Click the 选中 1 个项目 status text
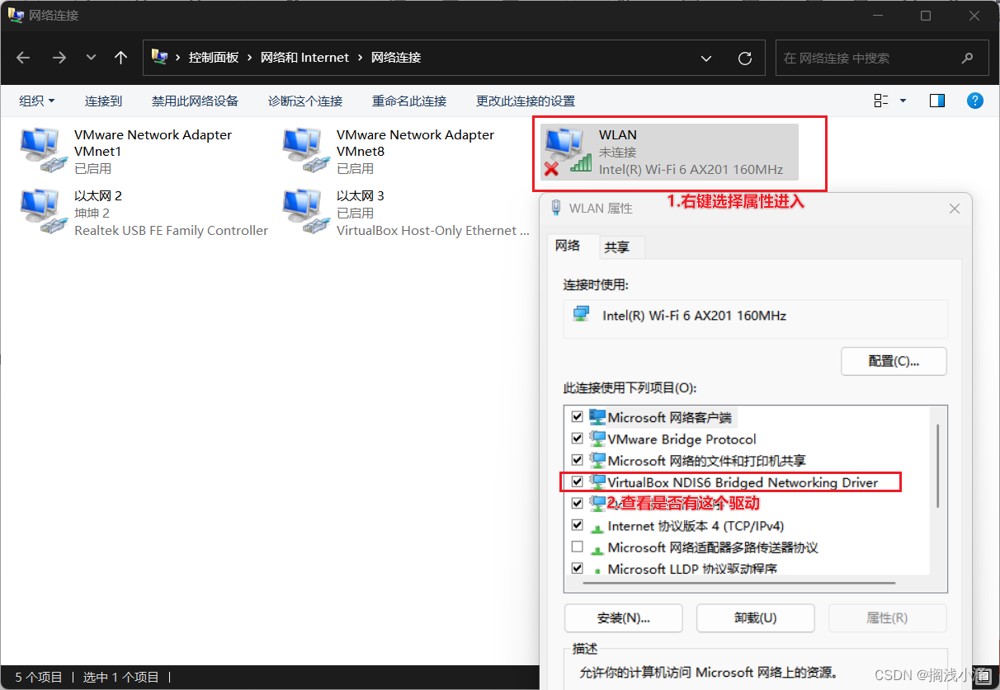Viewport: 1000px width, 690px height. click(x=120, y=677)
